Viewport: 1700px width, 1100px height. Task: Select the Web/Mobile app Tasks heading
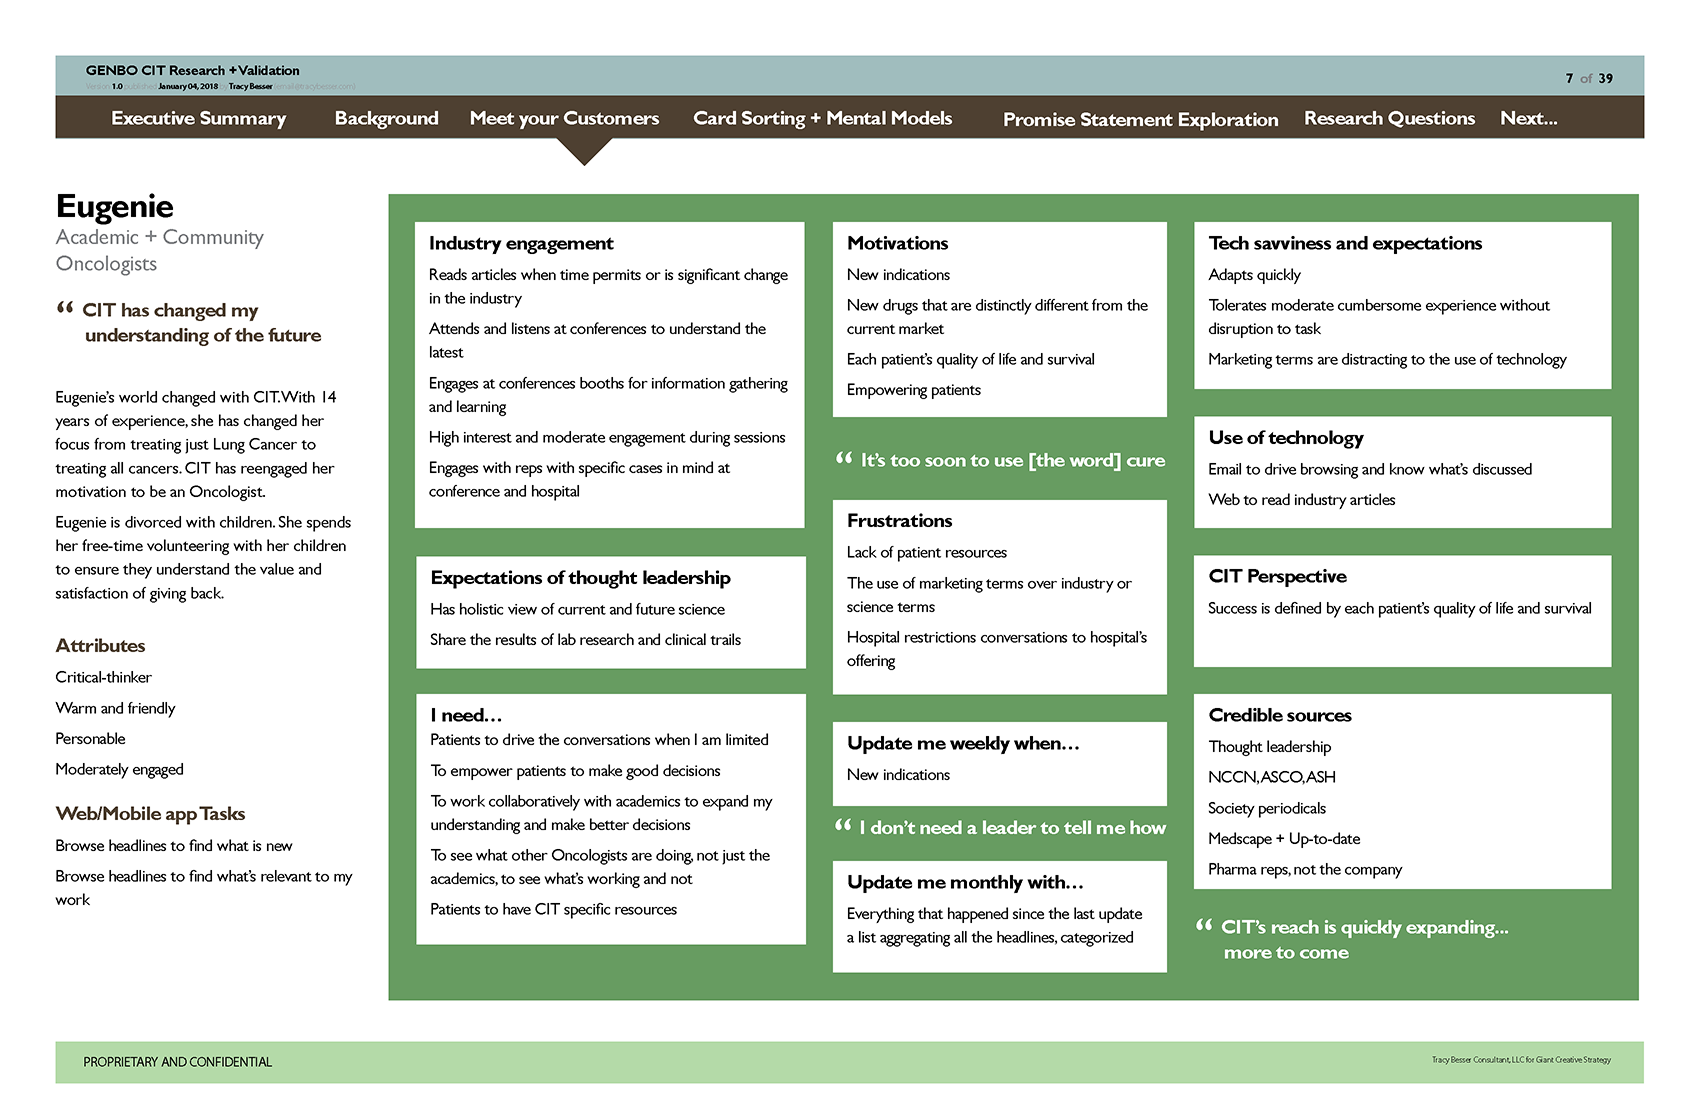[150, 814]
